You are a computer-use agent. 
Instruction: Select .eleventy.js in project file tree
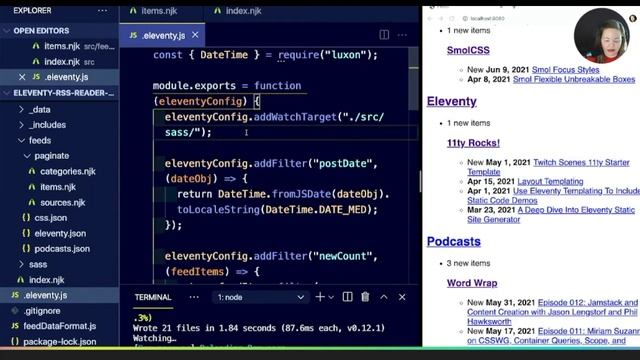40,296
